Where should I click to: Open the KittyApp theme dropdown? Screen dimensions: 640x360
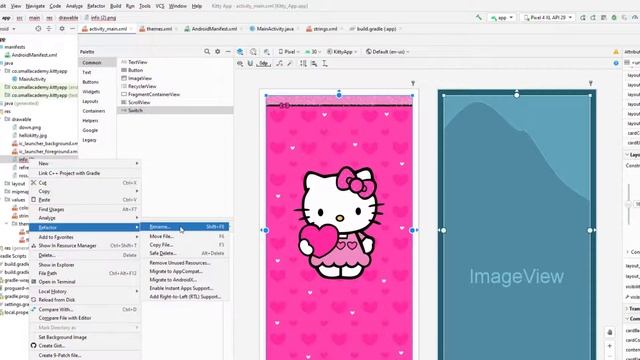(x=342, y=52)
